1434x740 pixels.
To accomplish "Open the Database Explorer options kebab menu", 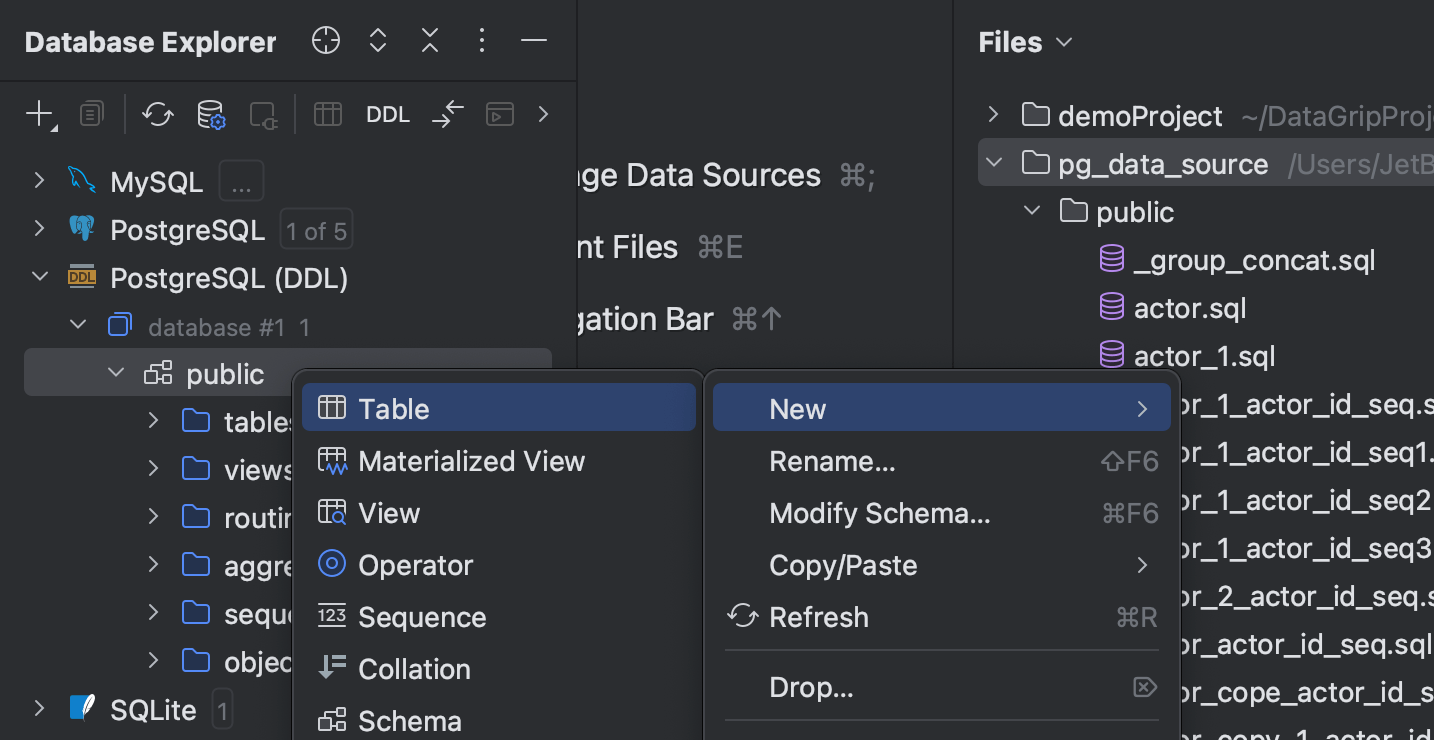I will [x=482, y=40].
